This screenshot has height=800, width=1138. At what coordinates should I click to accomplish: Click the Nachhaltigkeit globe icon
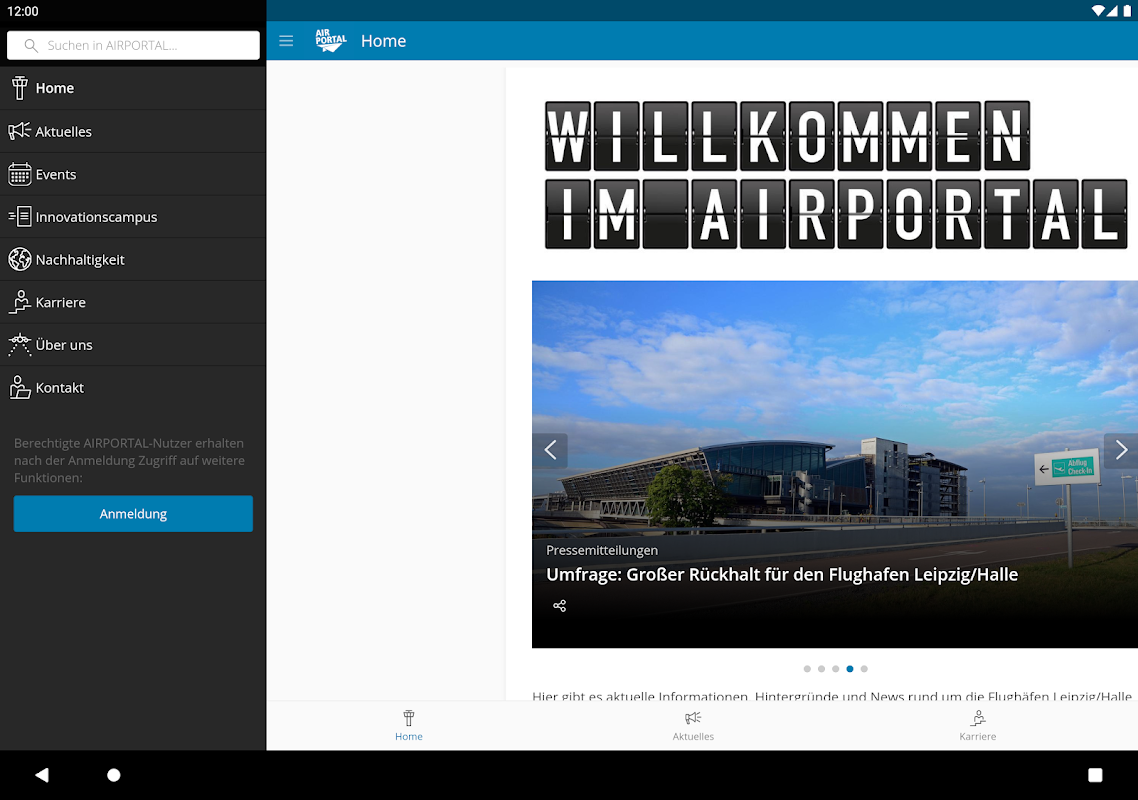(20, 259)
